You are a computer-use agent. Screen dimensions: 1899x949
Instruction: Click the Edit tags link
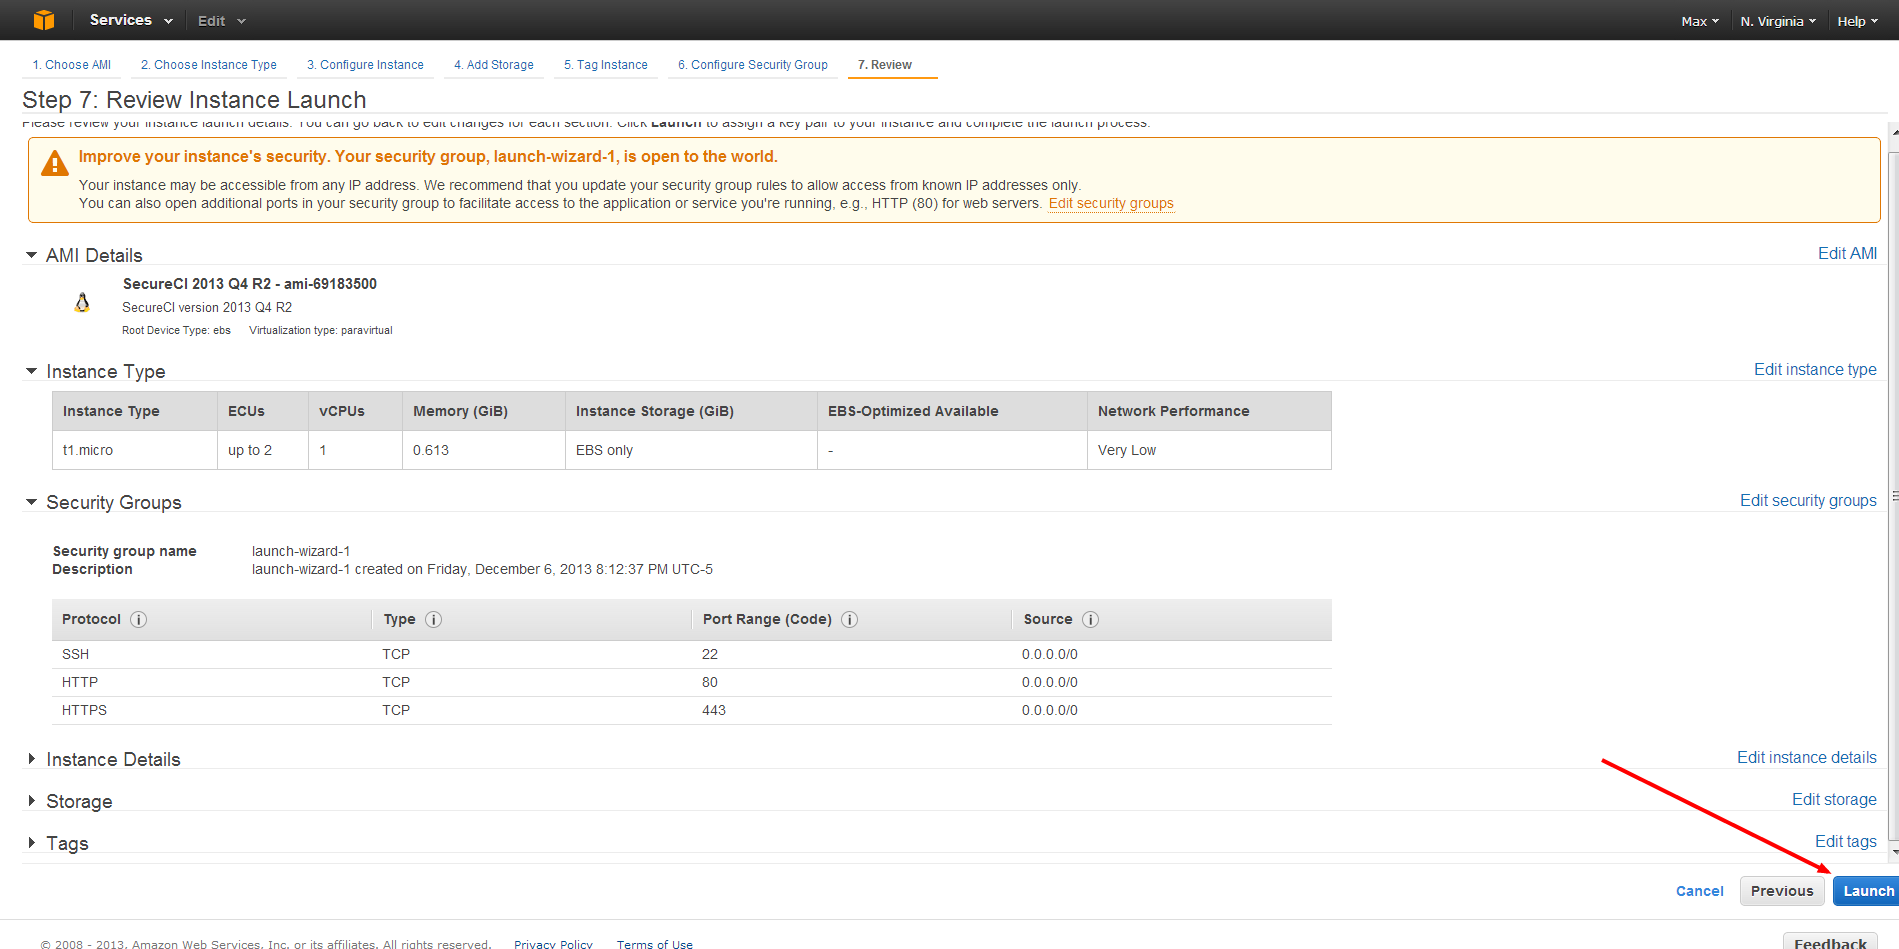(1846, 842)
